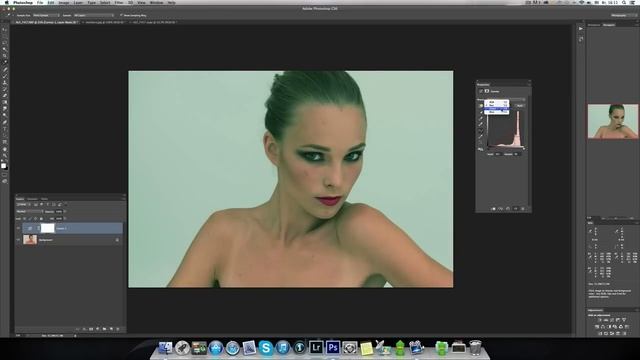Add a new adjustment layer icon
Image resolution: width=640 pixels, height=360 pixels.
click(98, 329)
